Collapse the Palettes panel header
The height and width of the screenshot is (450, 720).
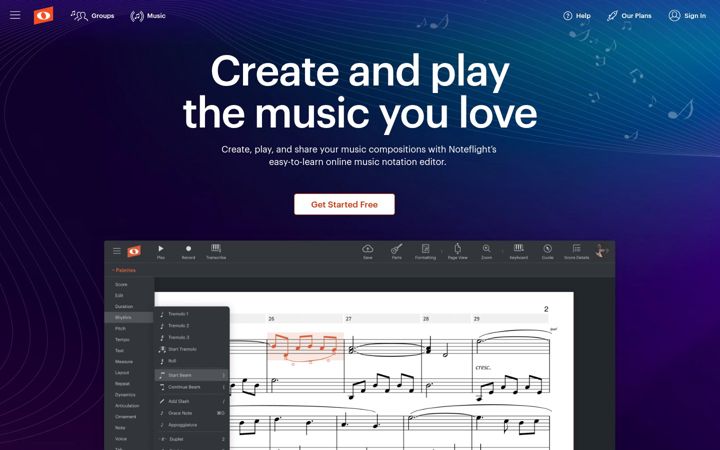click(124, 270)
